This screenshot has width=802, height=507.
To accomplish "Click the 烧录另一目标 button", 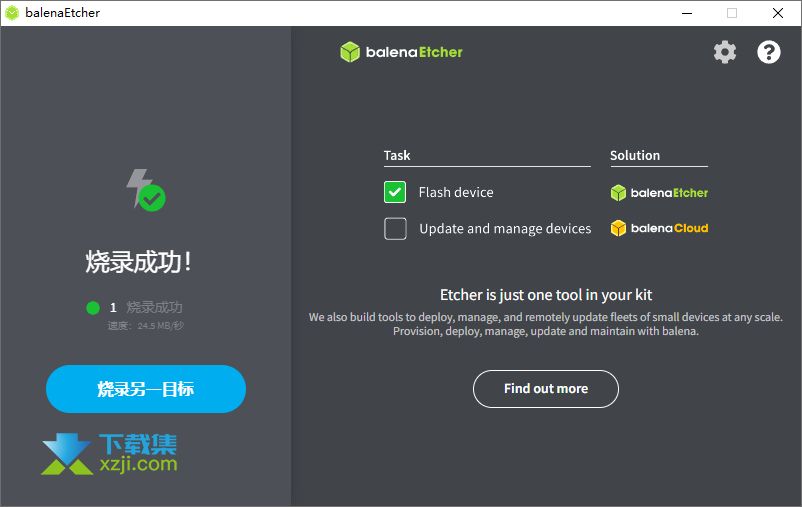I will (x=146, y=389).
